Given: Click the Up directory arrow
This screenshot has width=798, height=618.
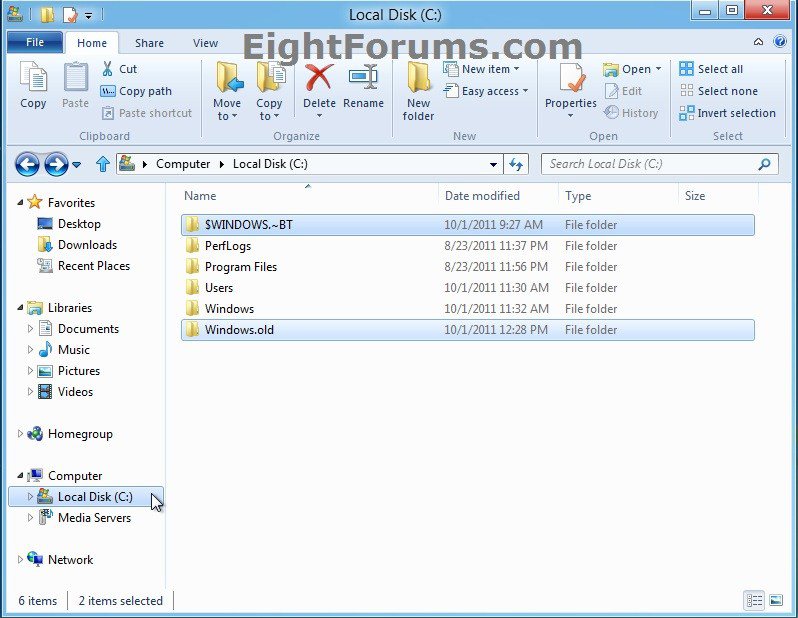Looking at the screenshot, I should [x=102, y=164].
